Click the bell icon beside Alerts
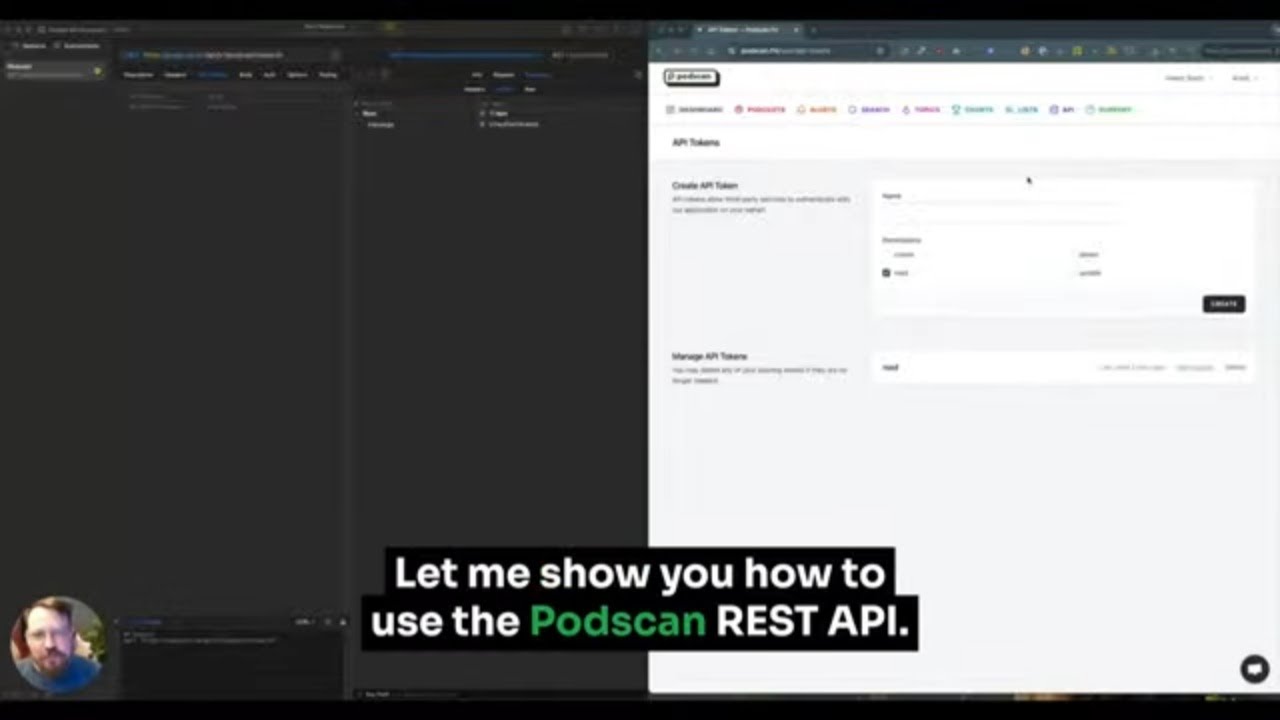This screenshot has width=1280, height=720. (801, 110)
